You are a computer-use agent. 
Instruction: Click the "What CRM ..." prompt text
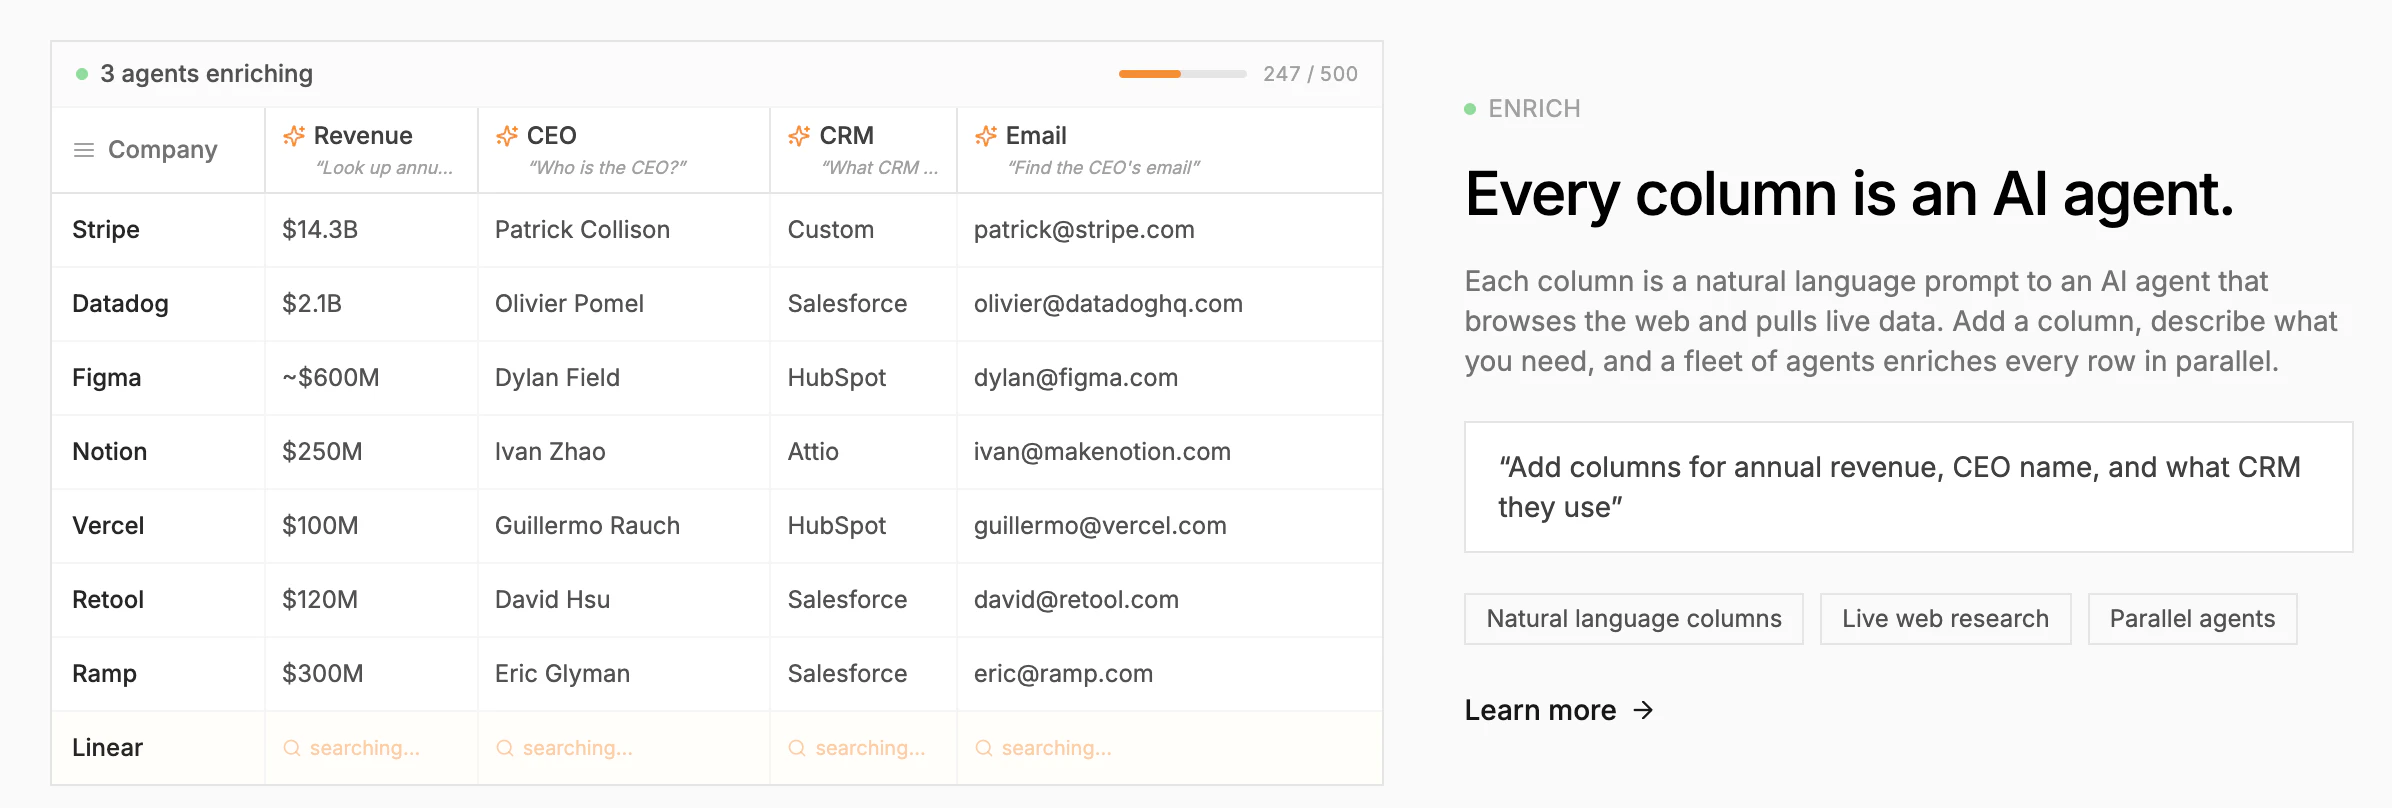[x=880, y=168]
